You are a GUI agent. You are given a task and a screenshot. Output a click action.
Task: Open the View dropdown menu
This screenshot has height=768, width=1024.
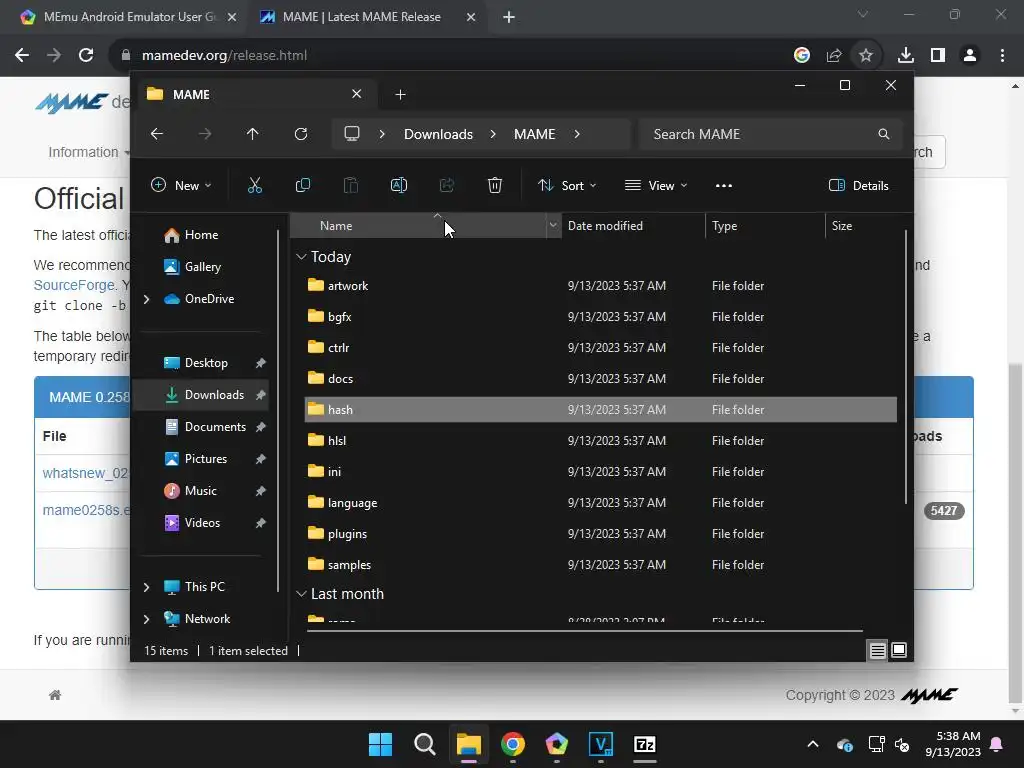[x=656, y=185]
